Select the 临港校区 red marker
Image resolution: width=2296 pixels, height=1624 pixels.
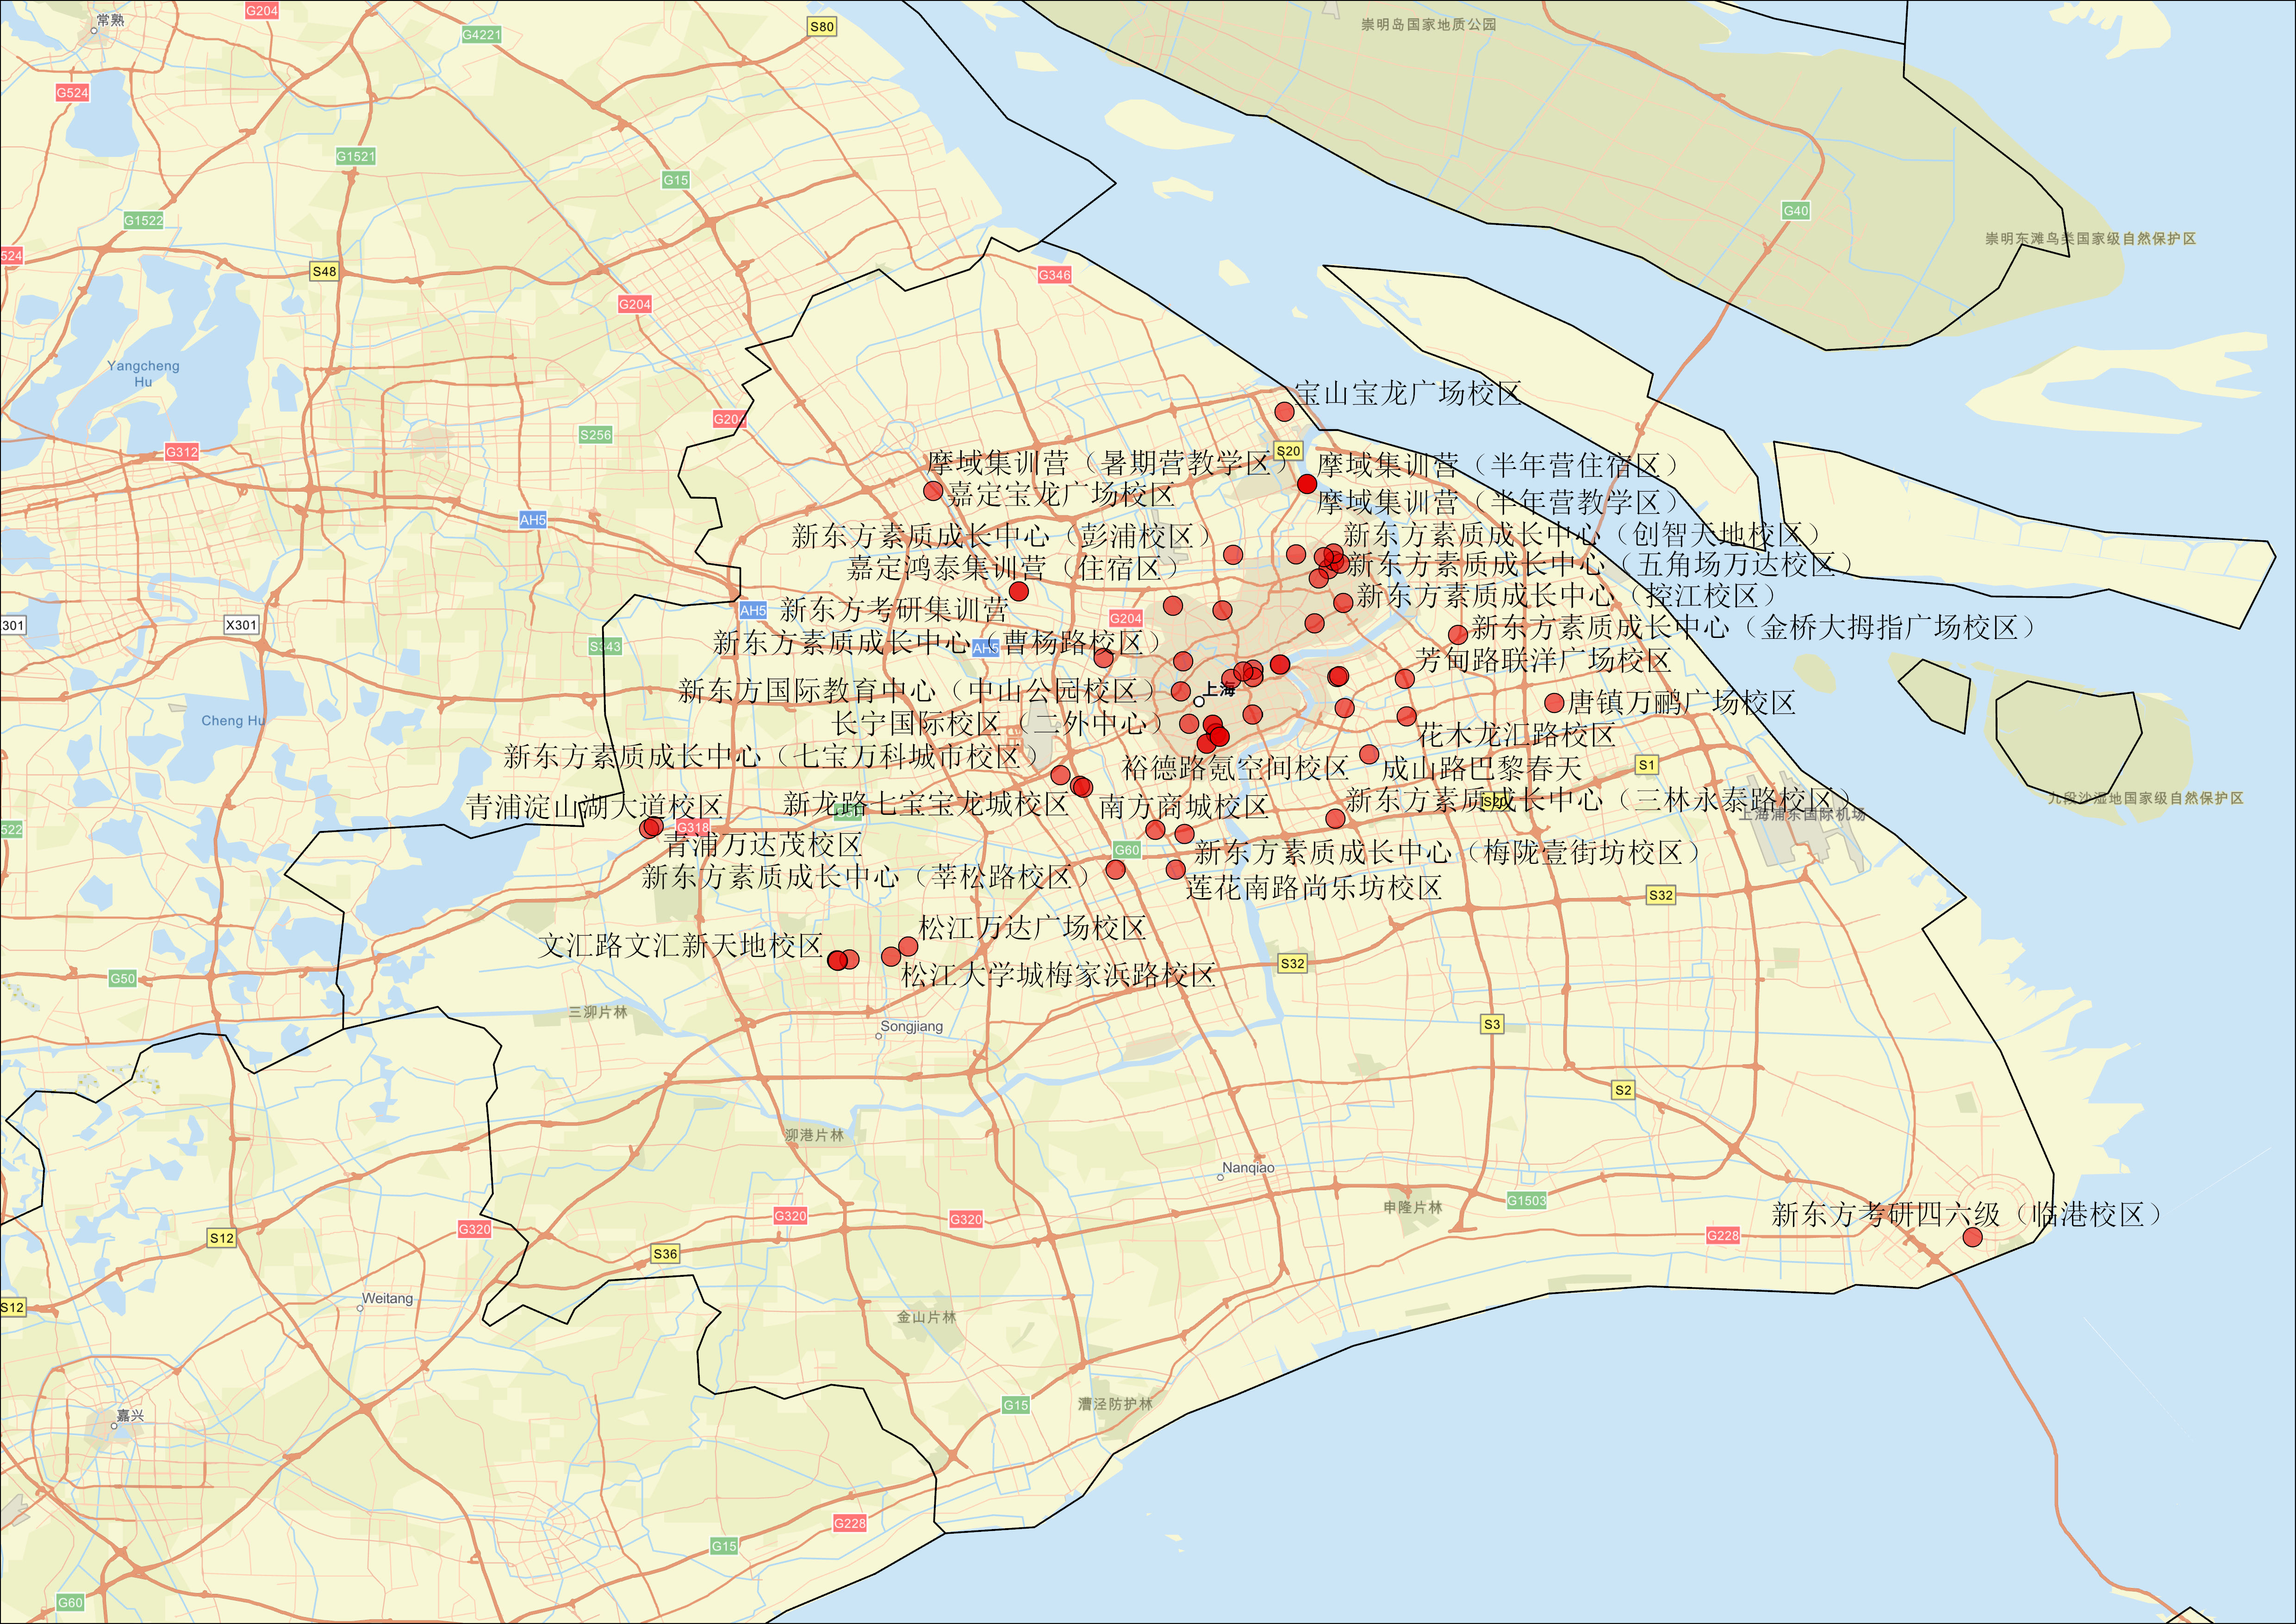[1972, 1237]
